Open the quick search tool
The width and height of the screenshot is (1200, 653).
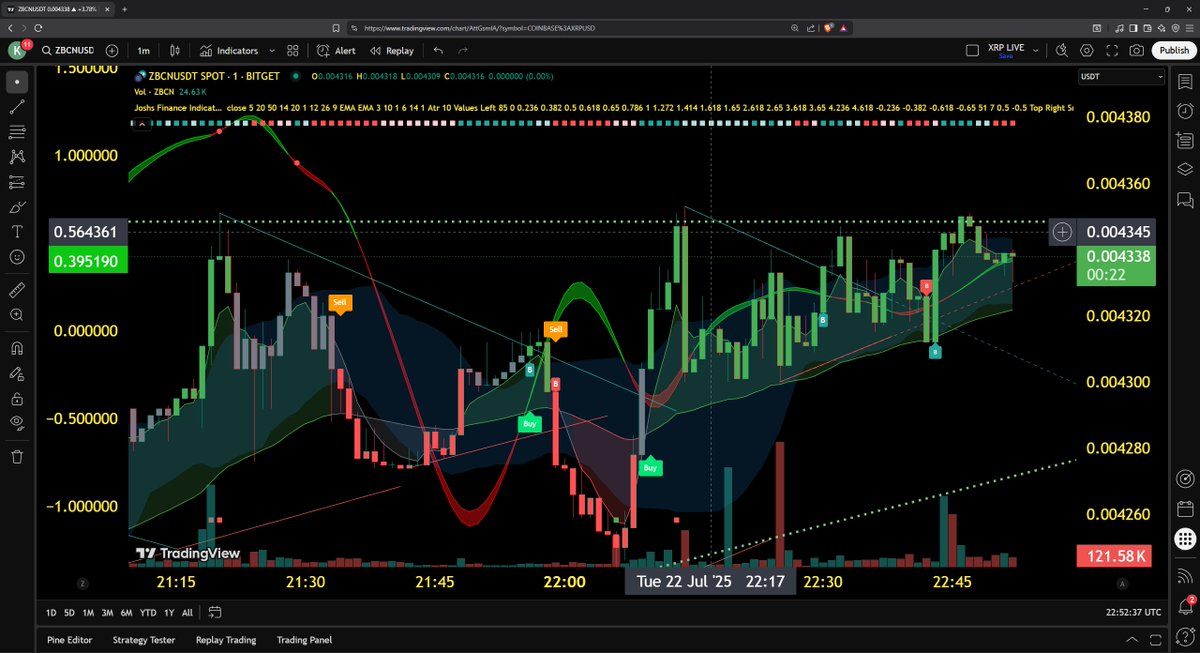coord(1062,50)
